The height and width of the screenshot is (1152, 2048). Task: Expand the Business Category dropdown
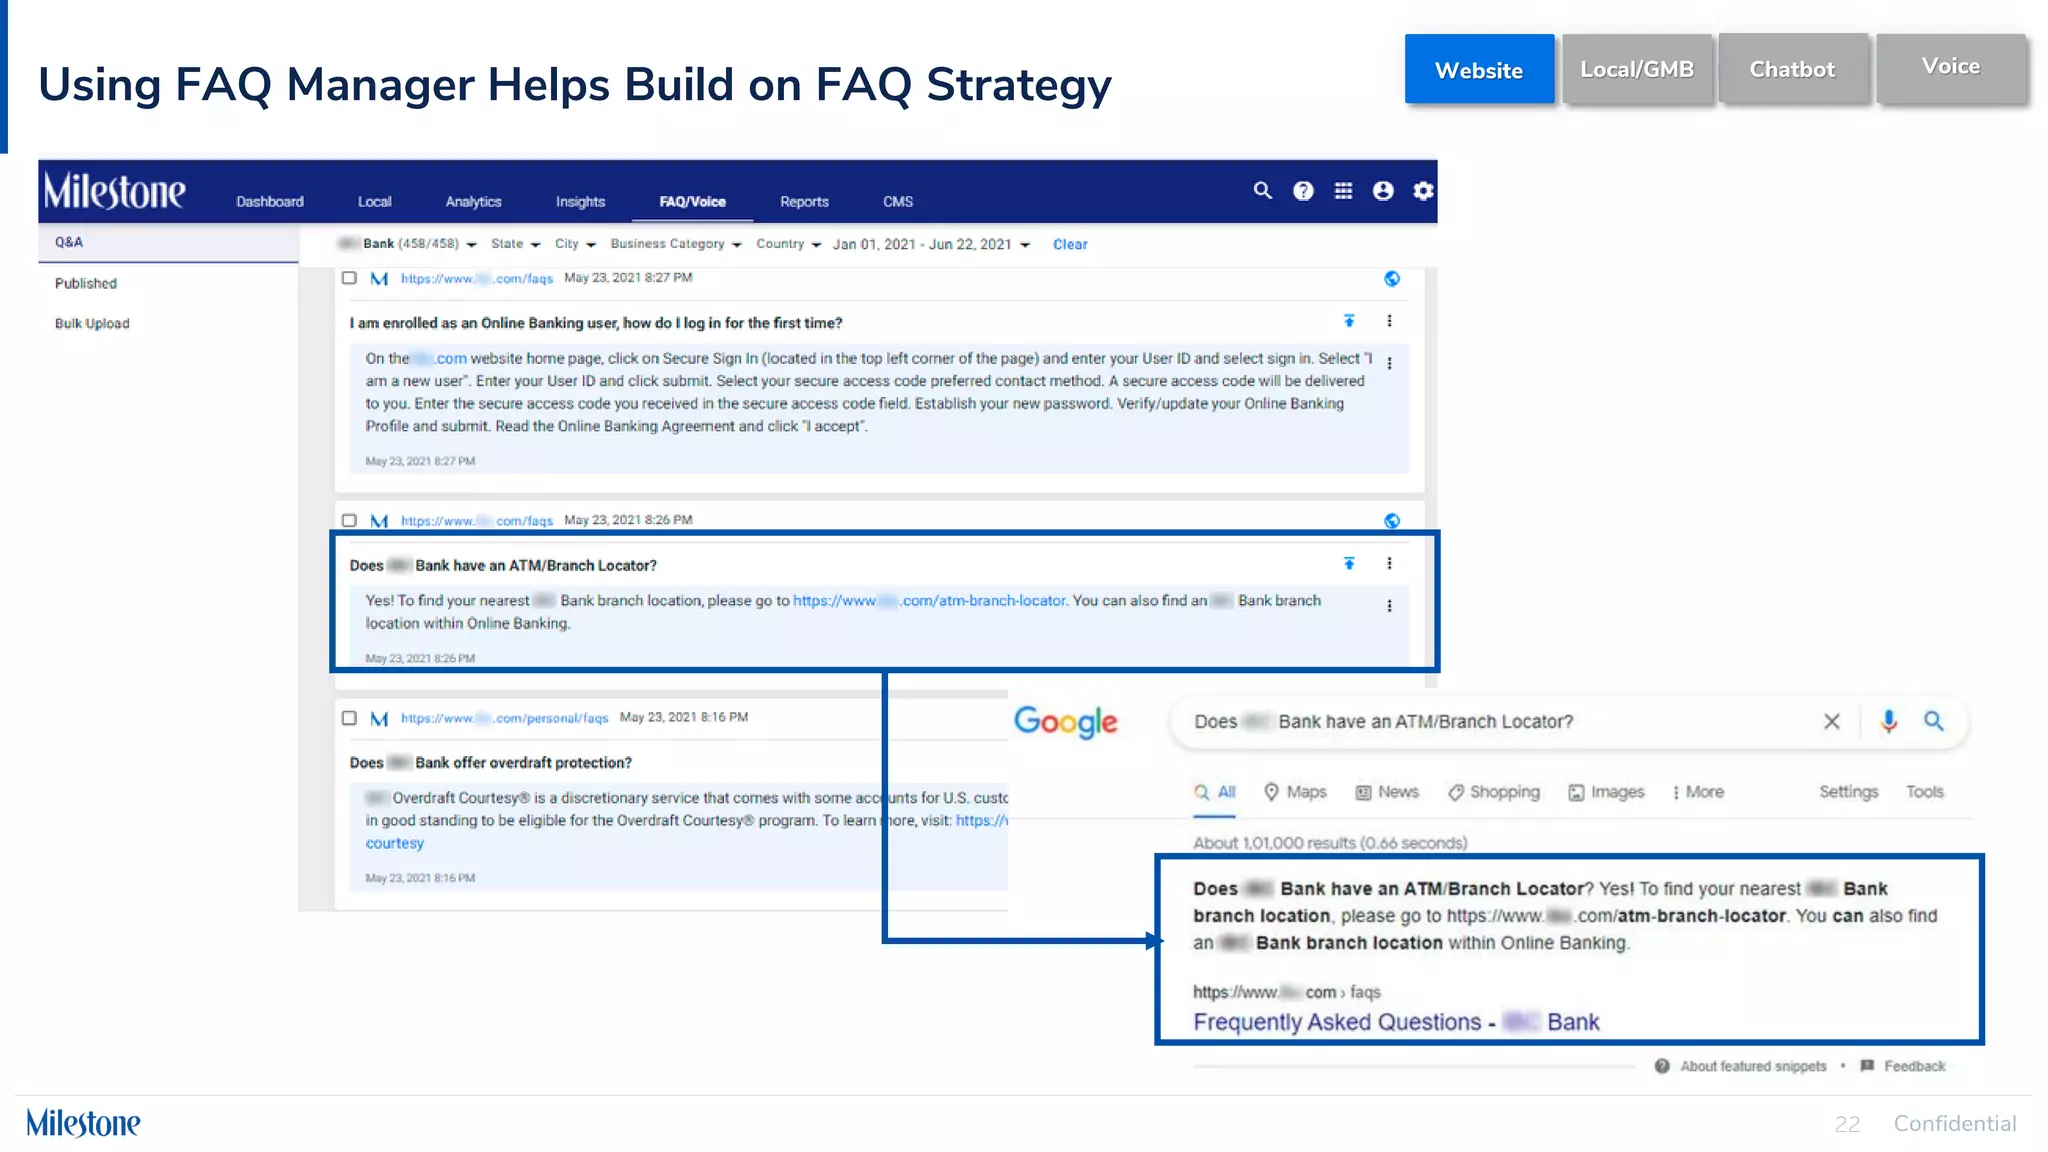pos(676,244)
